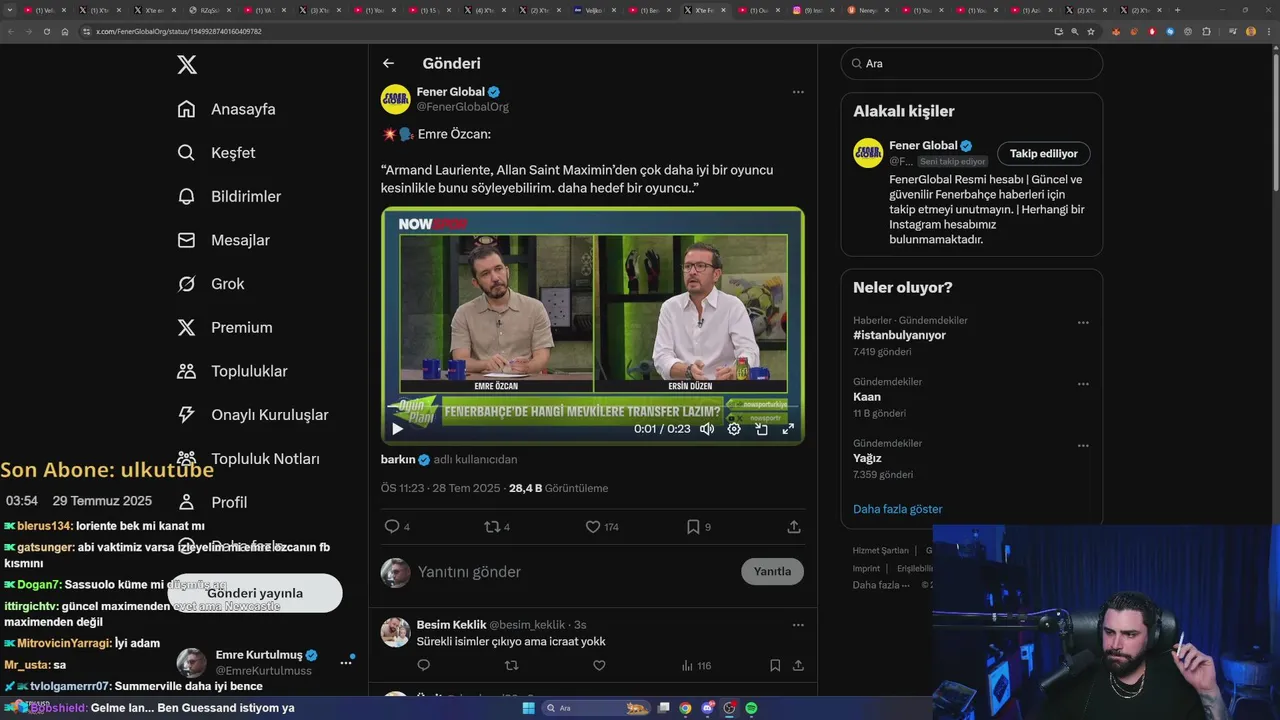Open Fener Global post options menu
Screen dimensions: 1280x720
[x=798, y=92]
